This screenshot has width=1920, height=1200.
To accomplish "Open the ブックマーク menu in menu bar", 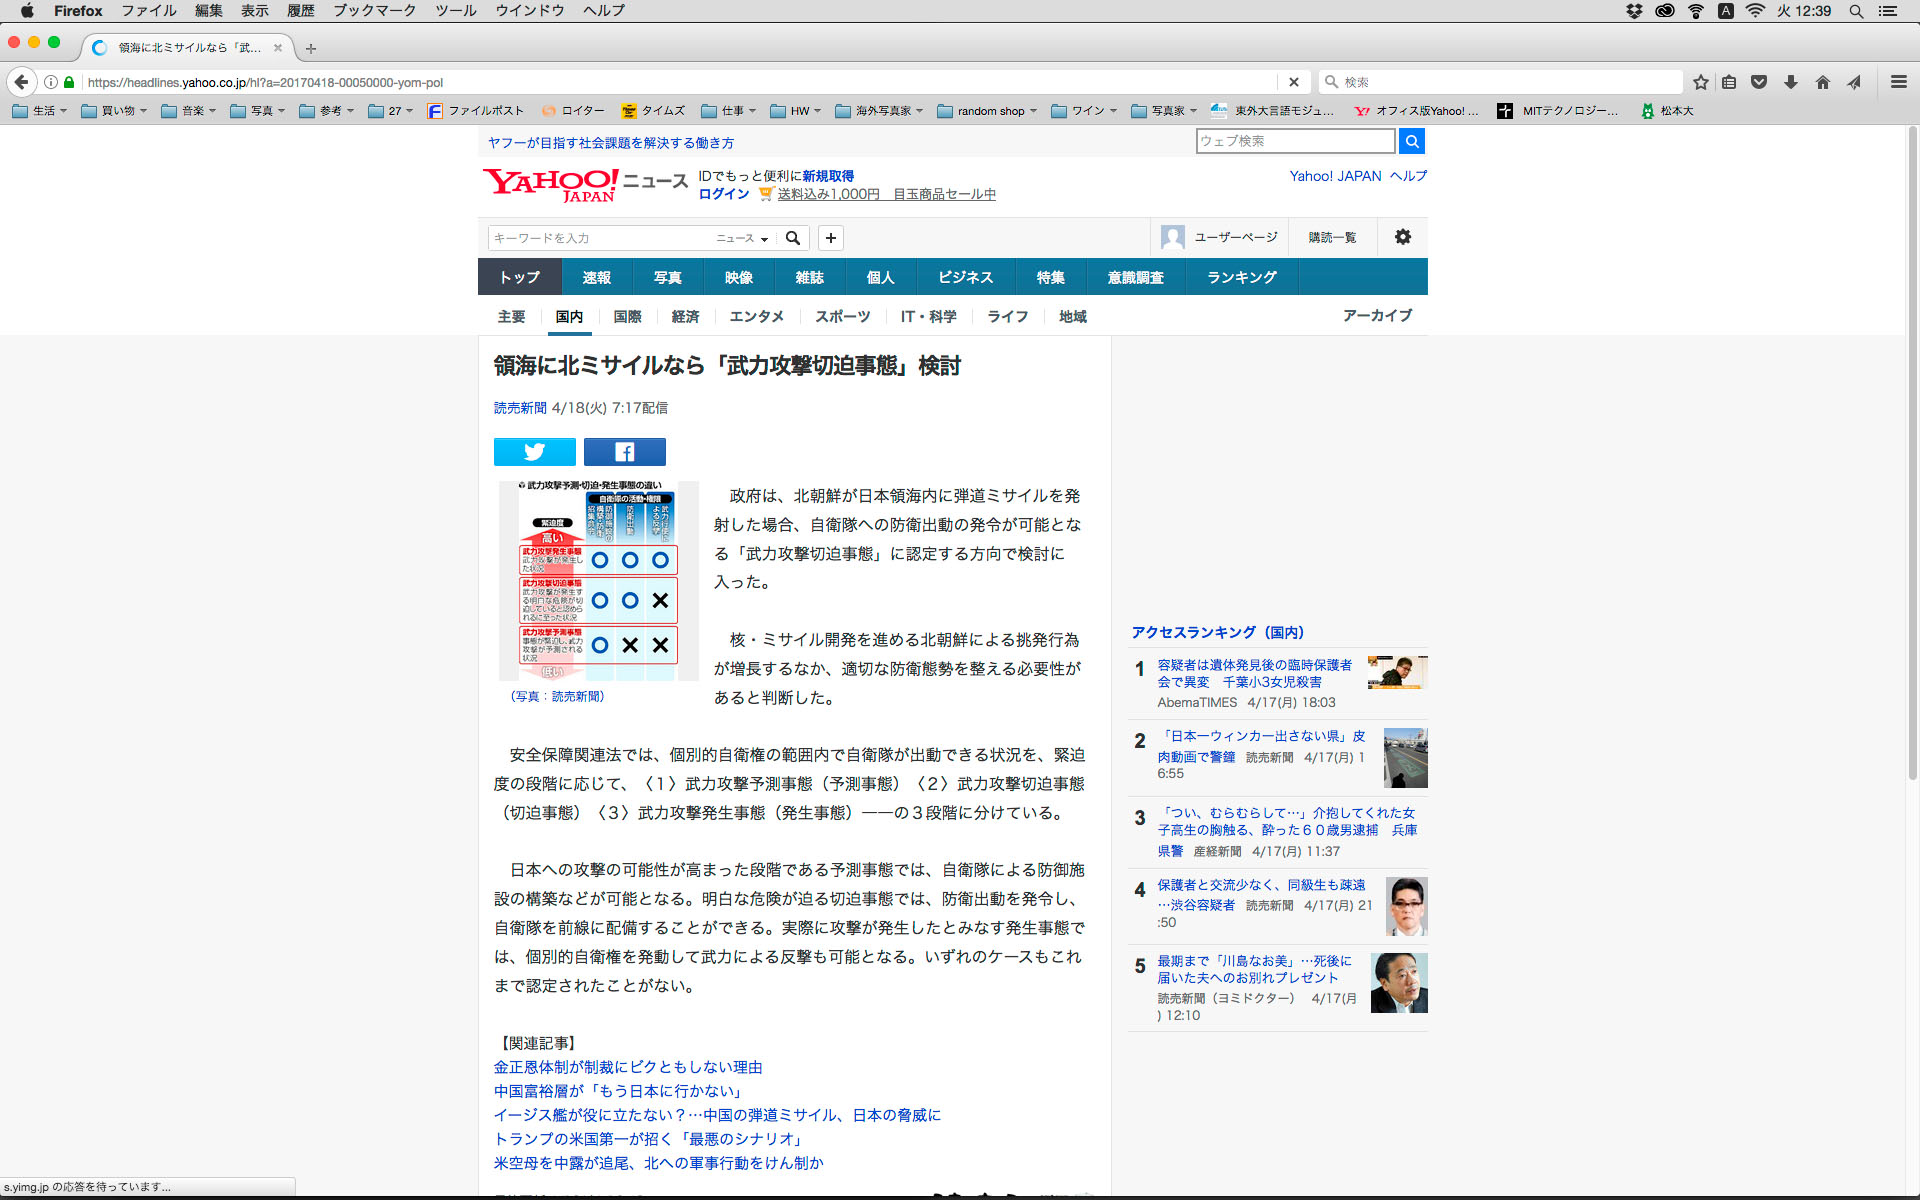I will pos(374,11).
